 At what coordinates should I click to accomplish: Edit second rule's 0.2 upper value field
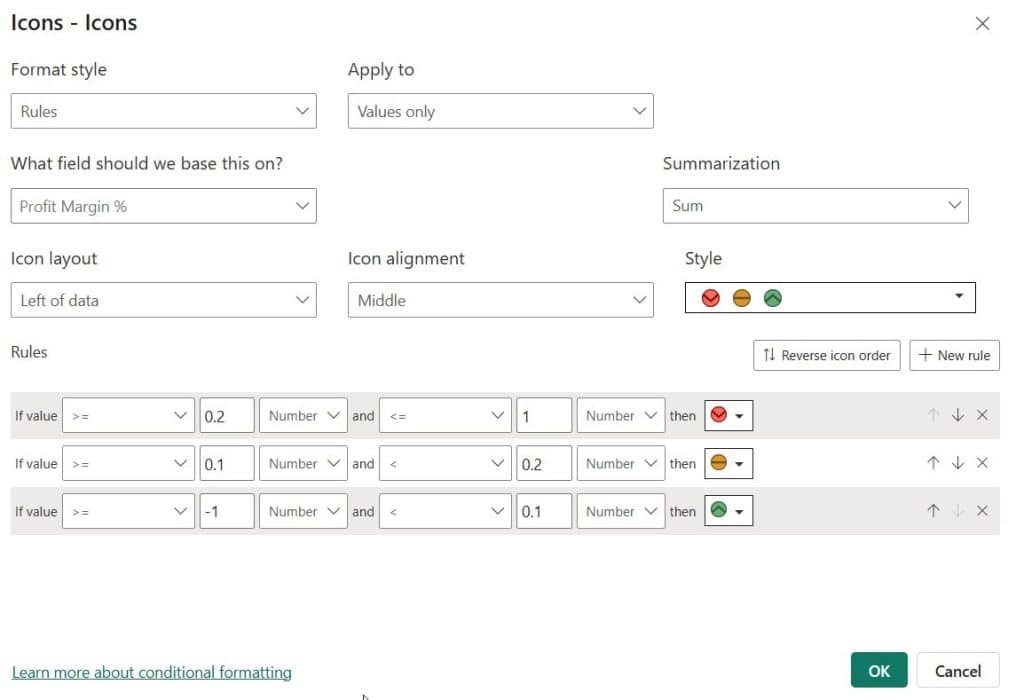[544, 463]
